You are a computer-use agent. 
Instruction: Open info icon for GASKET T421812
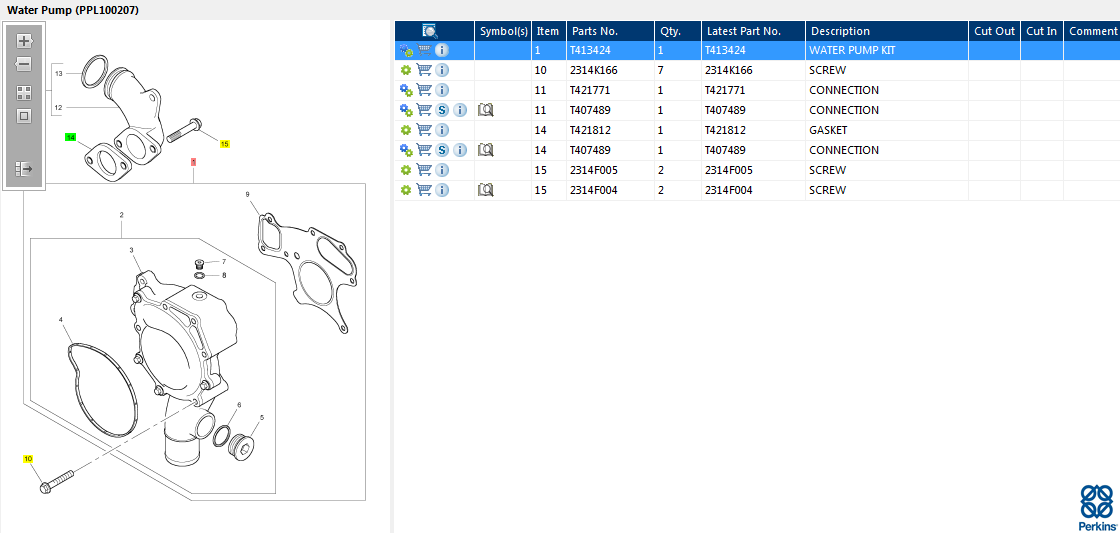(x=442, y=130)
